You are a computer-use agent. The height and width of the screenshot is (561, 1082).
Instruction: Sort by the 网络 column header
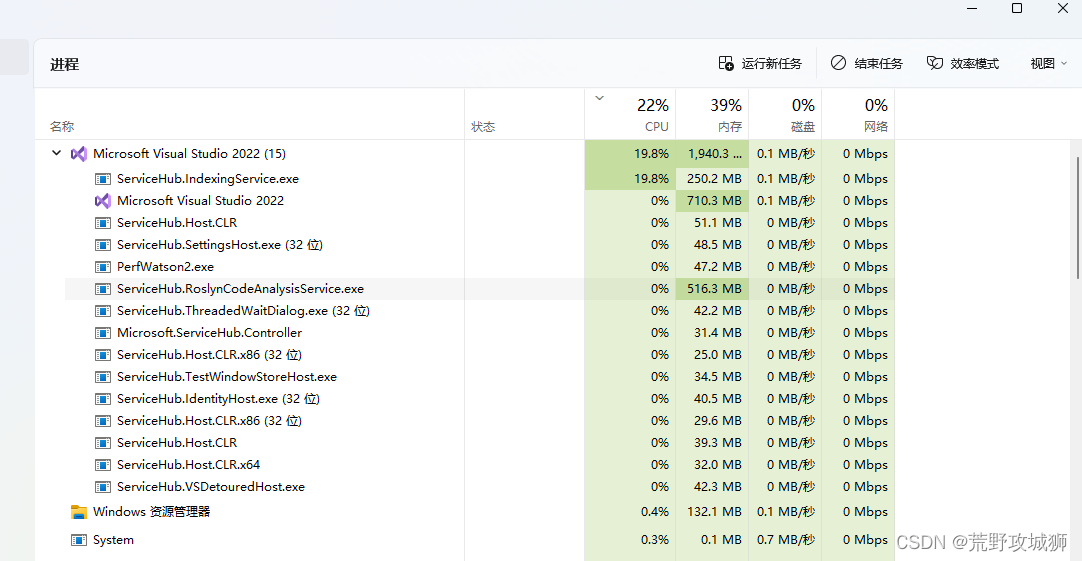point(858,114)
